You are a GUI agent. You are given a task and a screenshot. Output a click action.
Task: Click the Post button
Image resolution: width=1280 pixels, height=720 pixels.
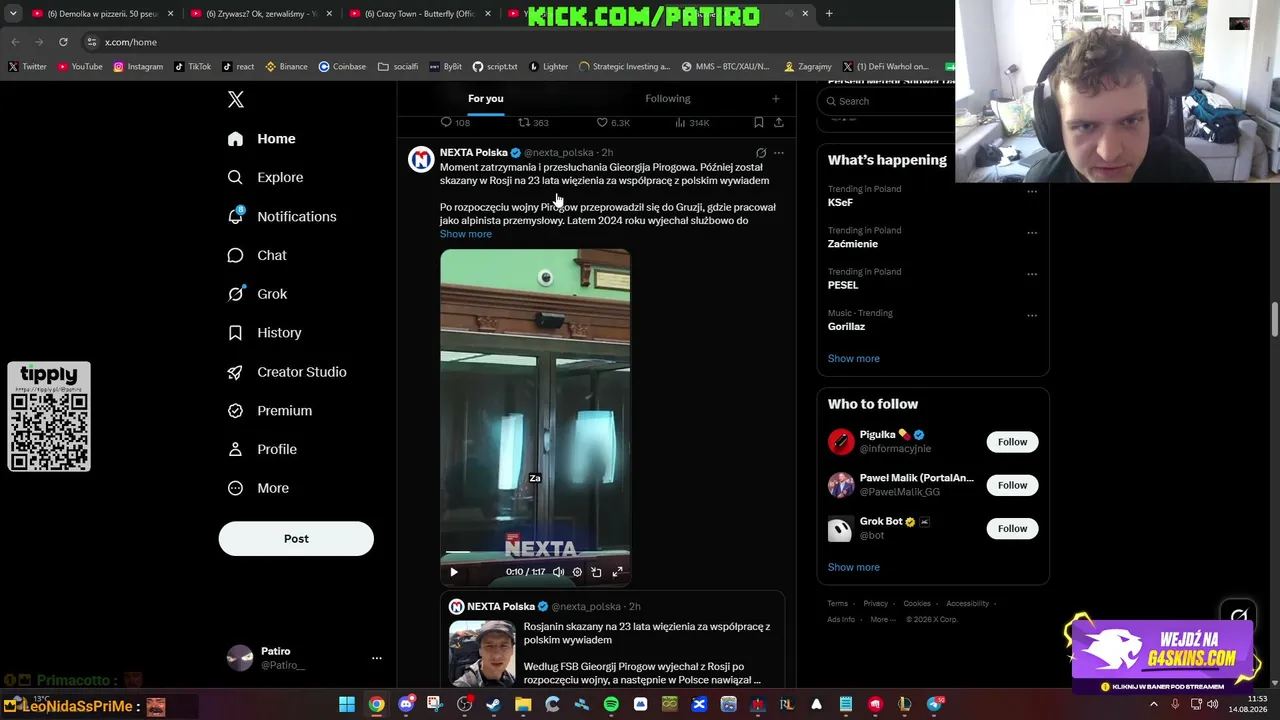pyautogui.click(x=296, y=538)
